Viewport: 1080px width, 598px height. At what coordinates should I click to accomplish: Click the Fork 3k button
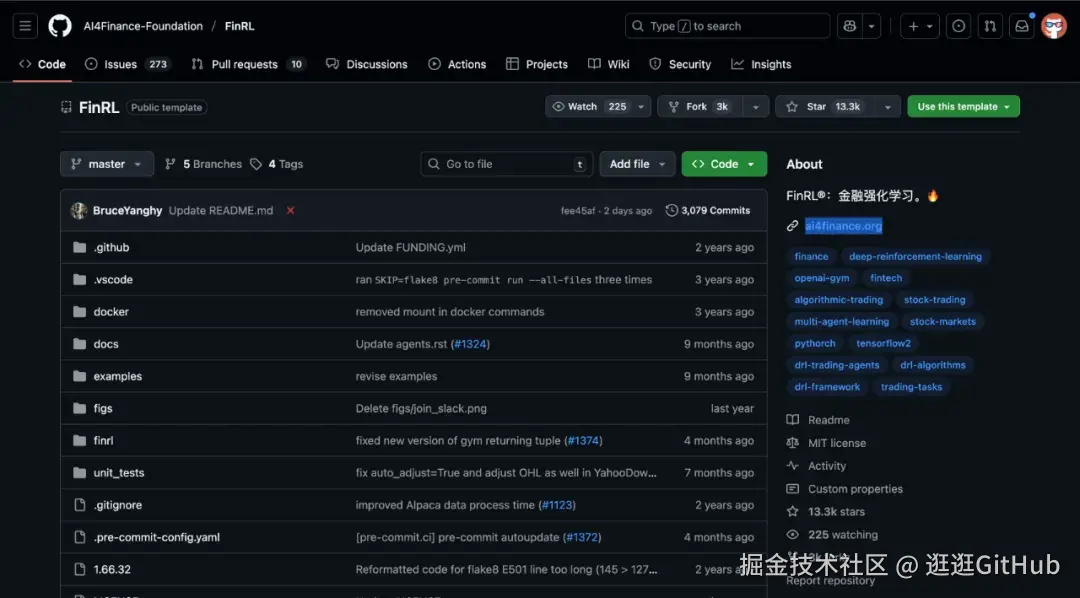point(700,107)
